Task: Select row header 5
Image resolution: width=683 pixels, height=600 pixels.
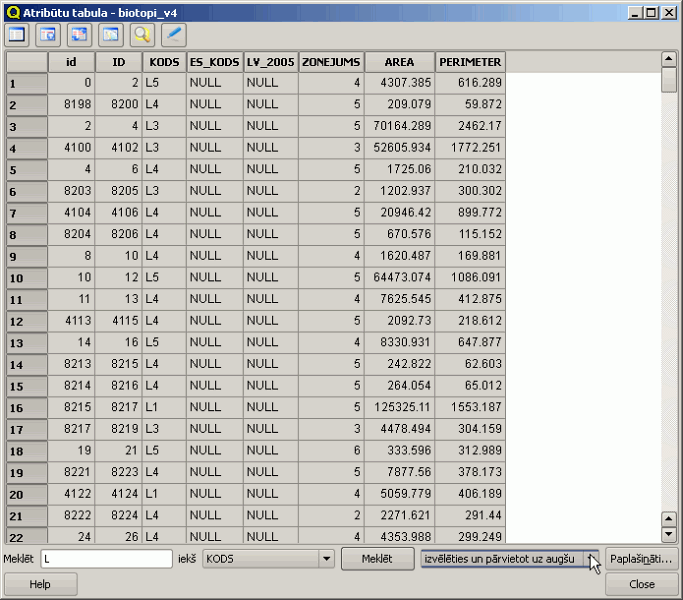Action: tap(27, 169)
